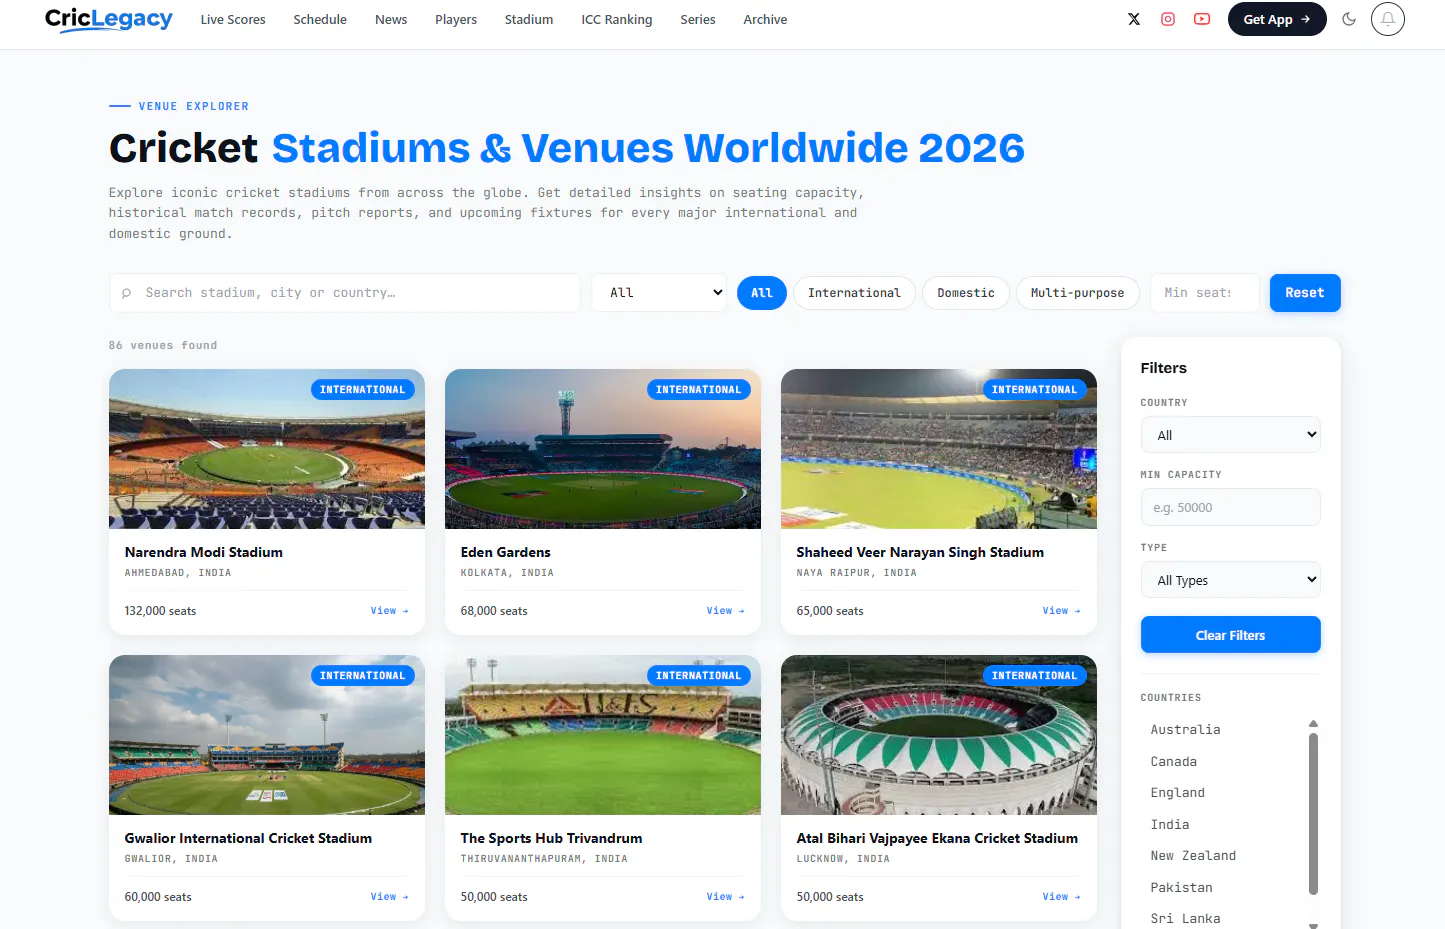Open the X (Twitter) social icon

[x=1134, y=19]
